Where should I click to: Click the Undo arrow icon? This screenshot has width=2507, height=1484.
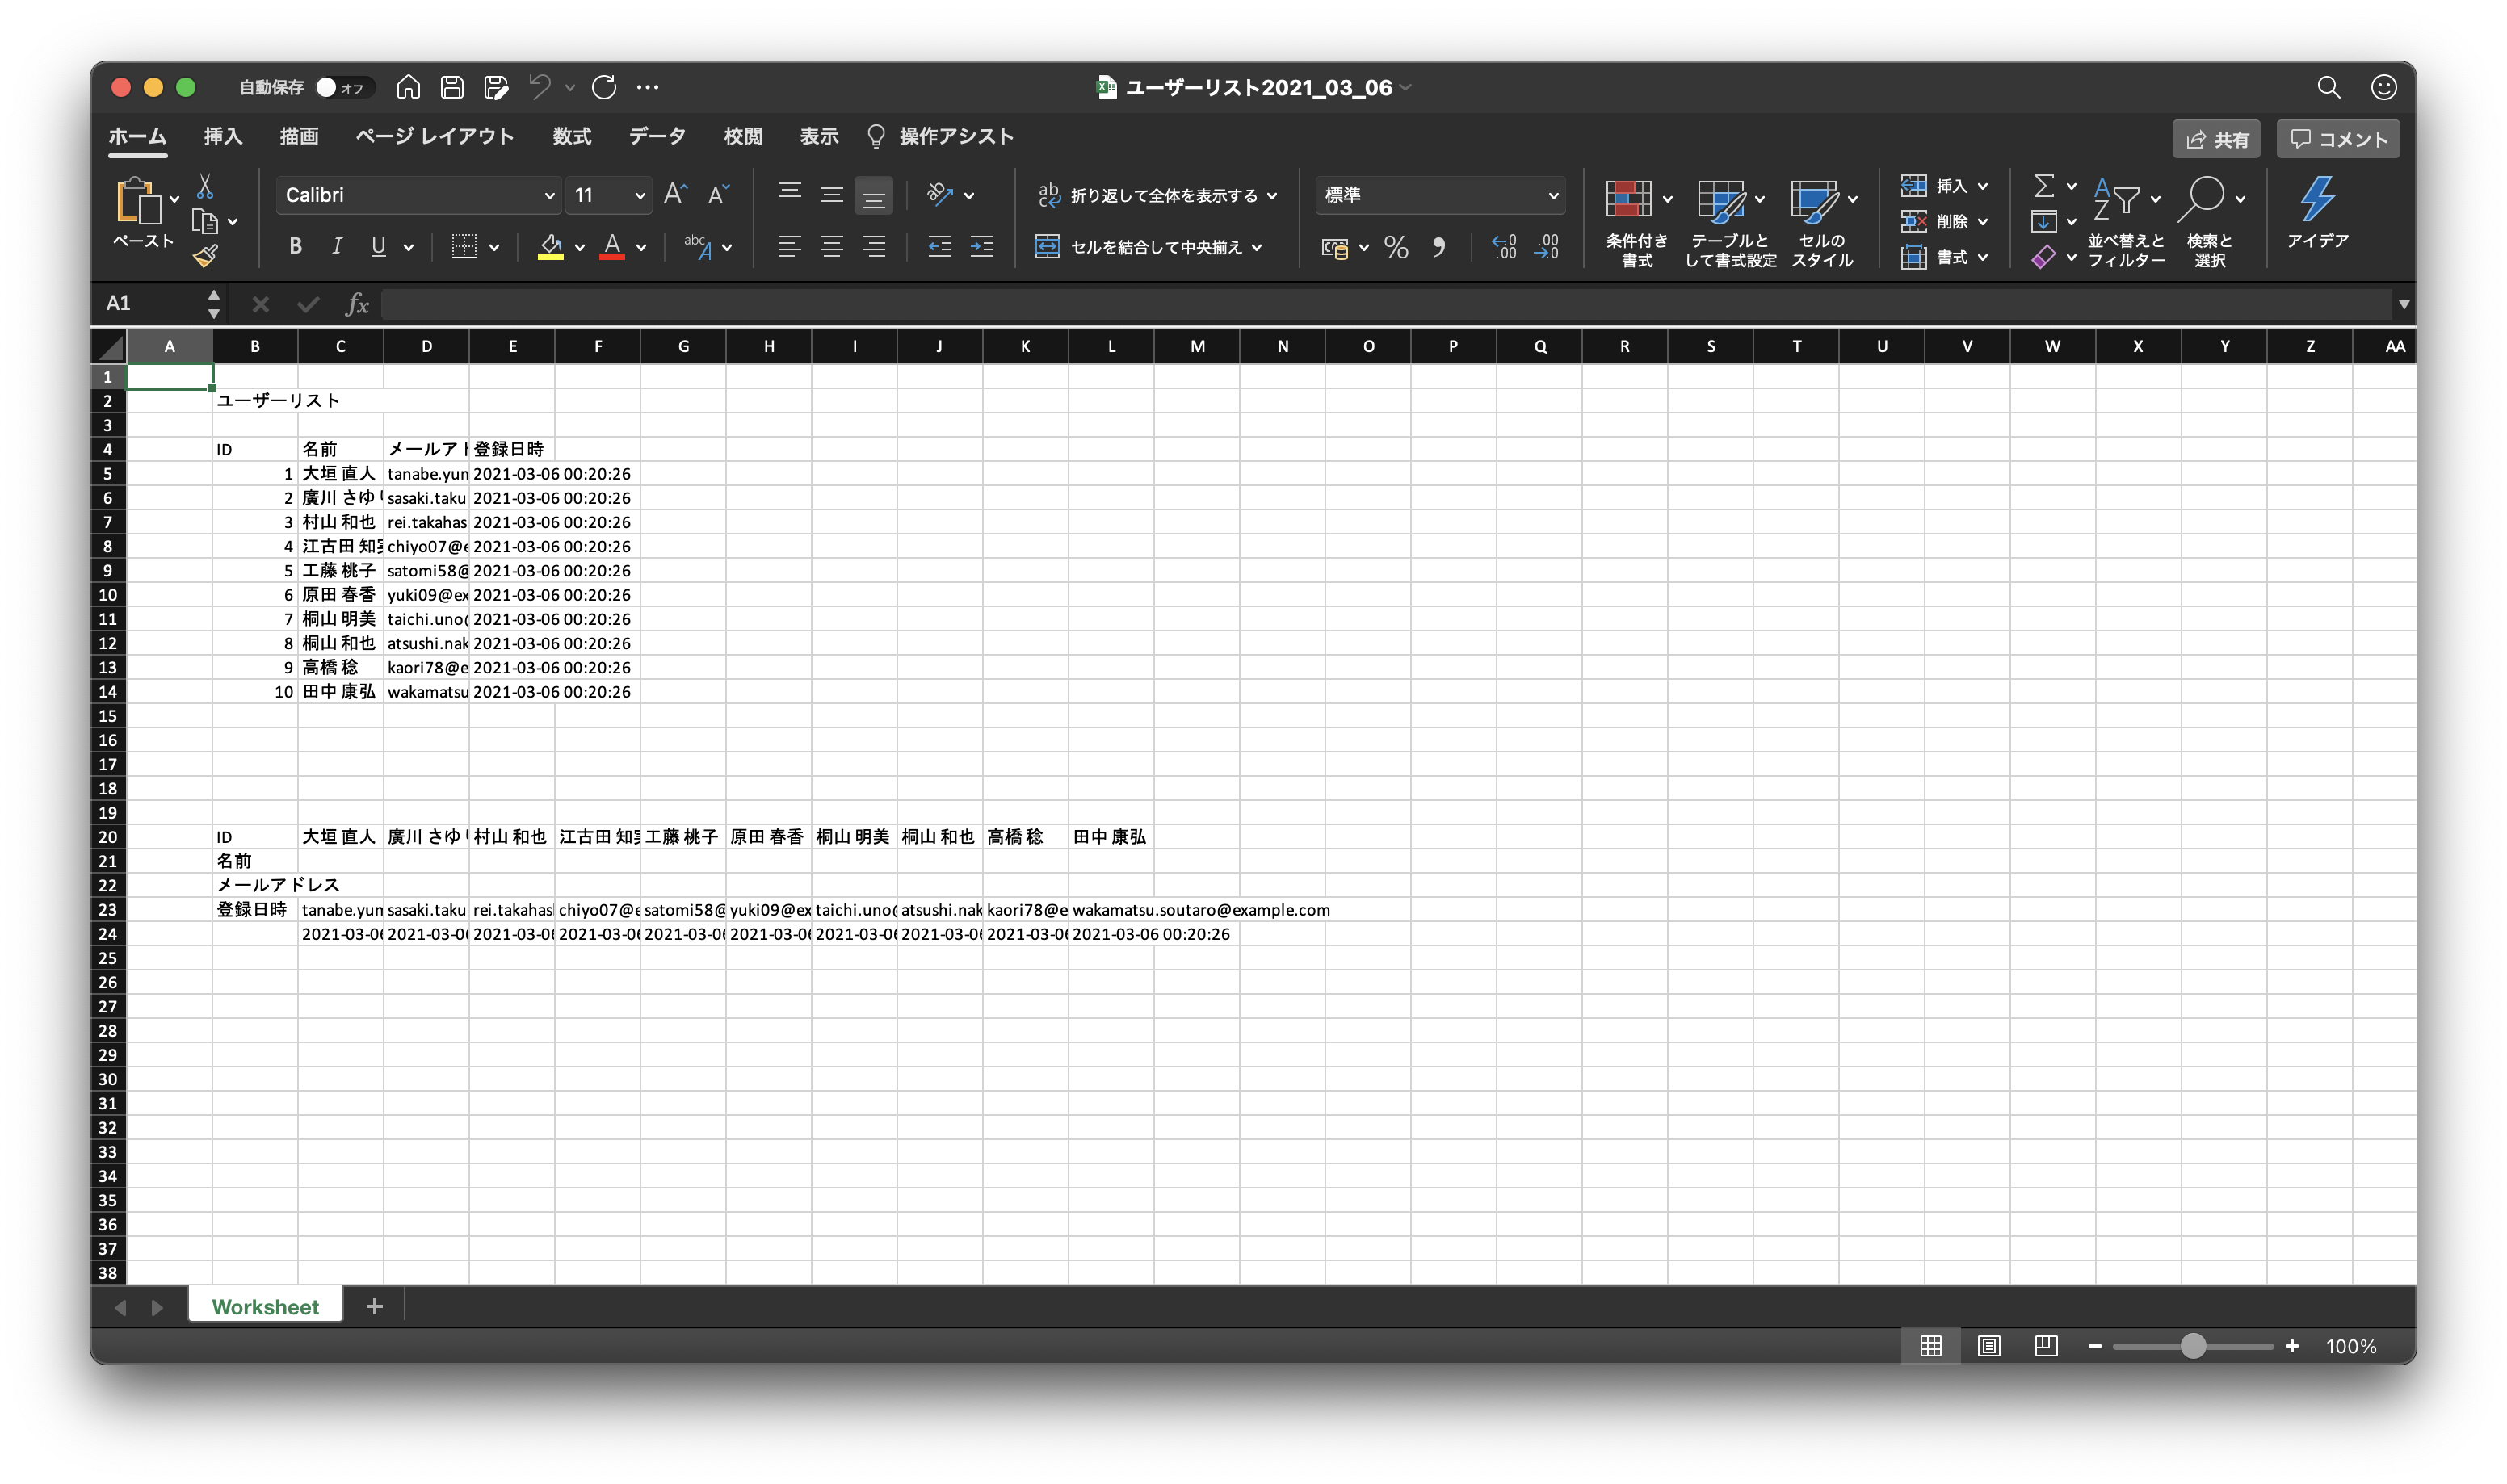(540, 87)
